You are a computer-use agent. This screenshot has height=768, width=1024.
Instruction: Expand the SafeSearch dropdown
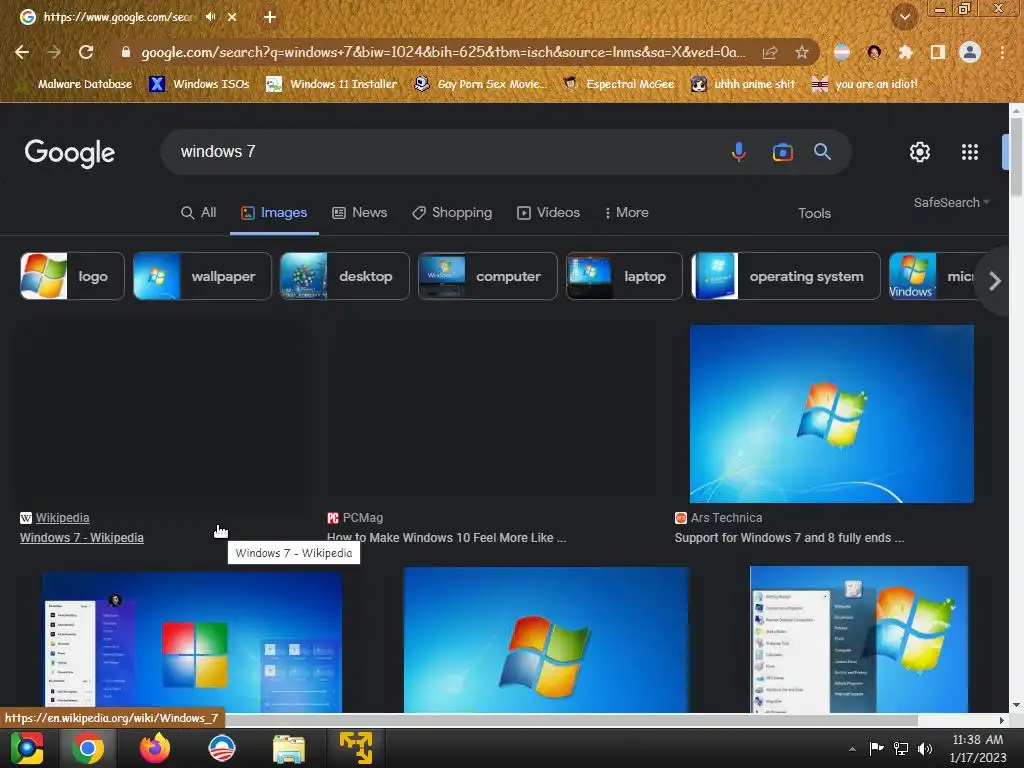[x=952, y=202]
